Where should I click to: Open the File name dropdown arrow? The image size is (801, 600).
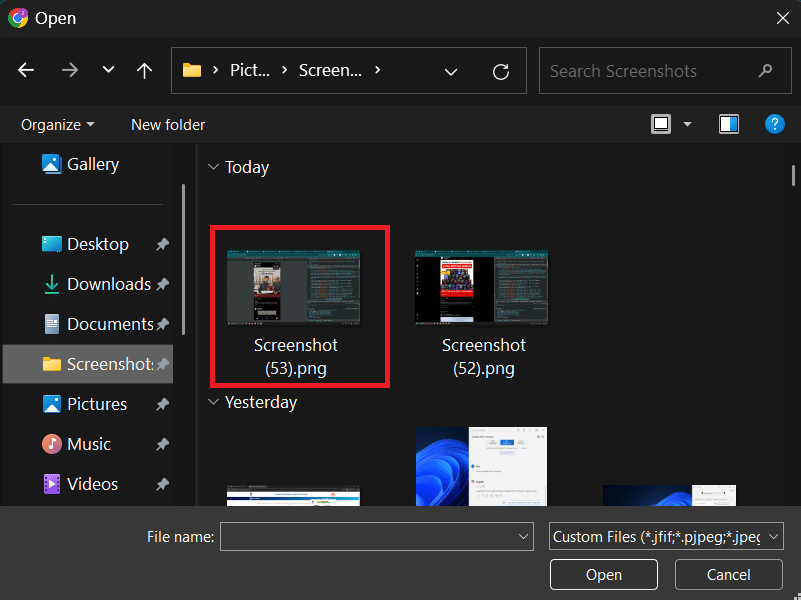pyautogui.click(x=523, y=537)
